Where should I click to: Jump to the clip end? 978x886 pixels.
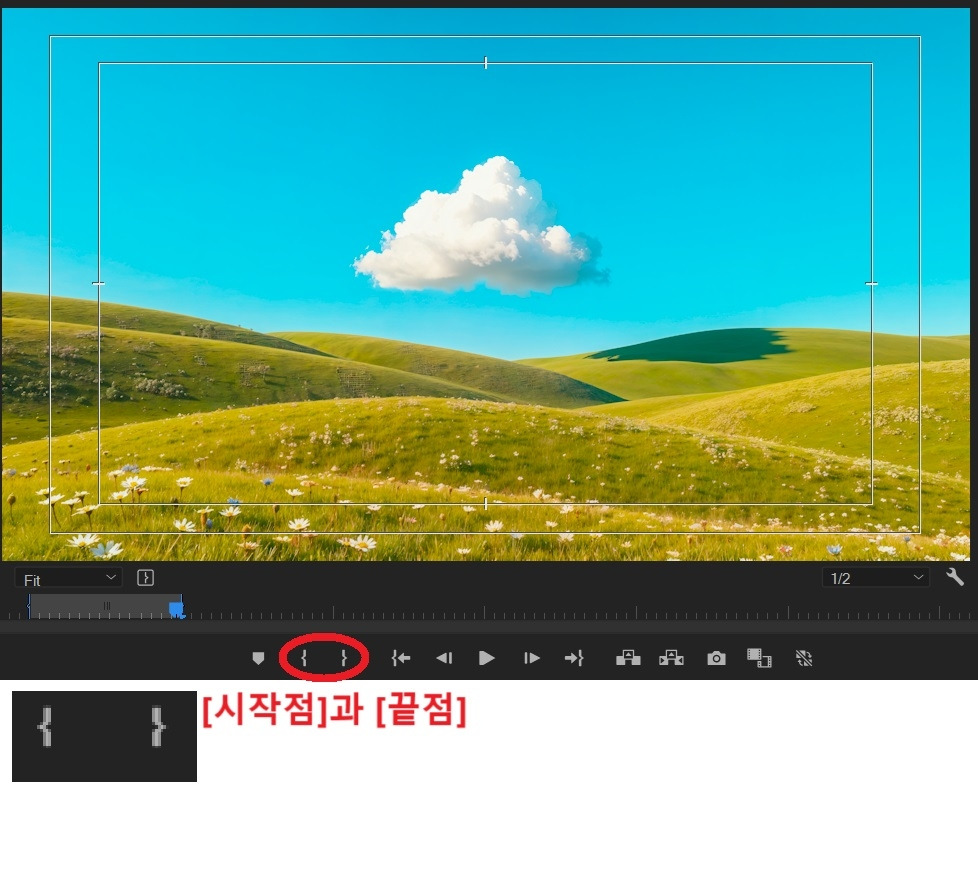tap(575, 658)
